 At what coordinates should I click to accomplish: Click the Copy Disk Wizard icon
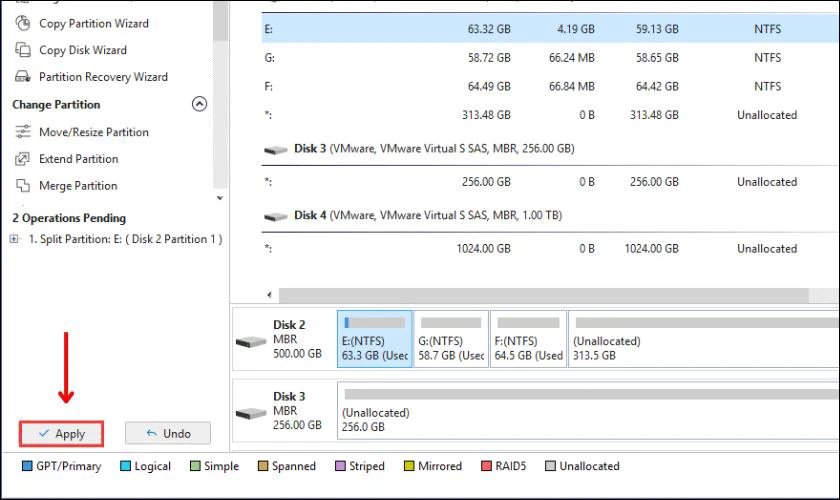(x=22, y=50)
